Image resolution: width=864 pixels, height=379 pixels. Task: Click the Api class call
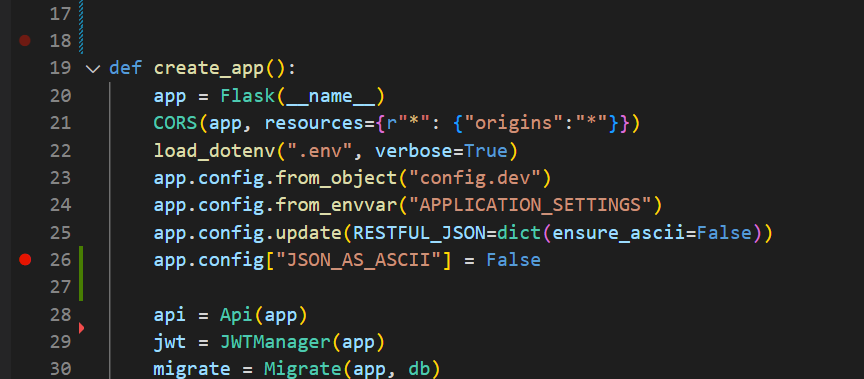click(x=236, y=315)
